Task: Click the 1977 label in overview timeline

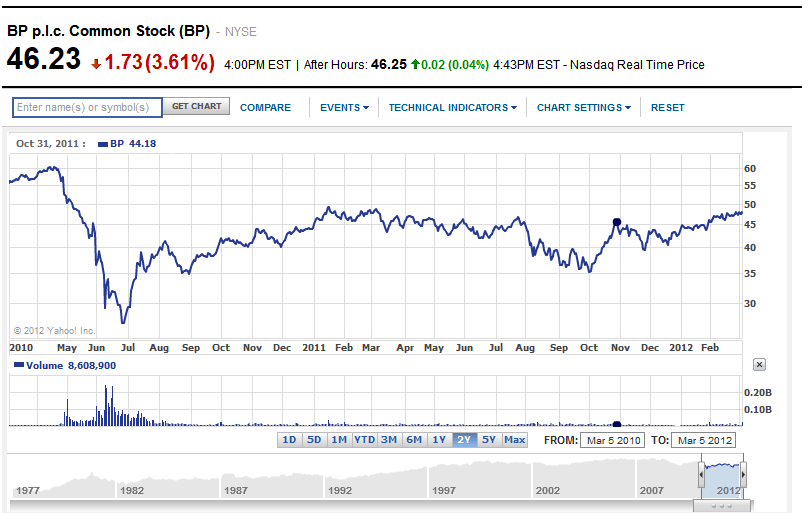Action: [x=28, y=490]
